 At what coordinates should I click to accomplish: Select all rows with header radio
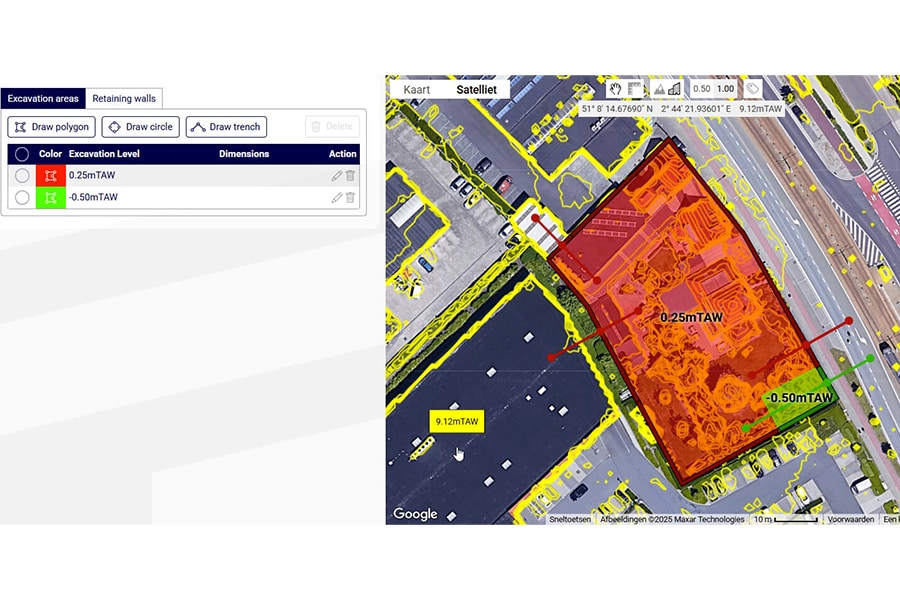[x=22, y=154]
